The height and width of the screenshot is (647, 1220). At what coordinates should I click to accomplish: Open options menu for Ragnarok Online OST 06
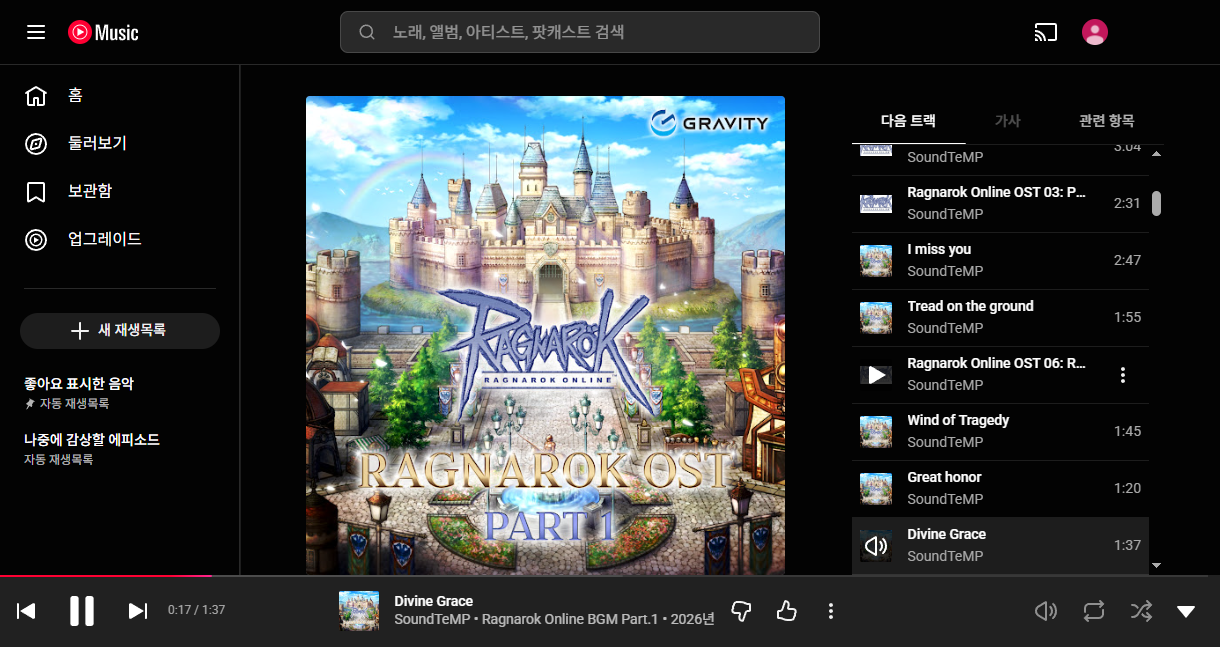tap(1123, 375)
